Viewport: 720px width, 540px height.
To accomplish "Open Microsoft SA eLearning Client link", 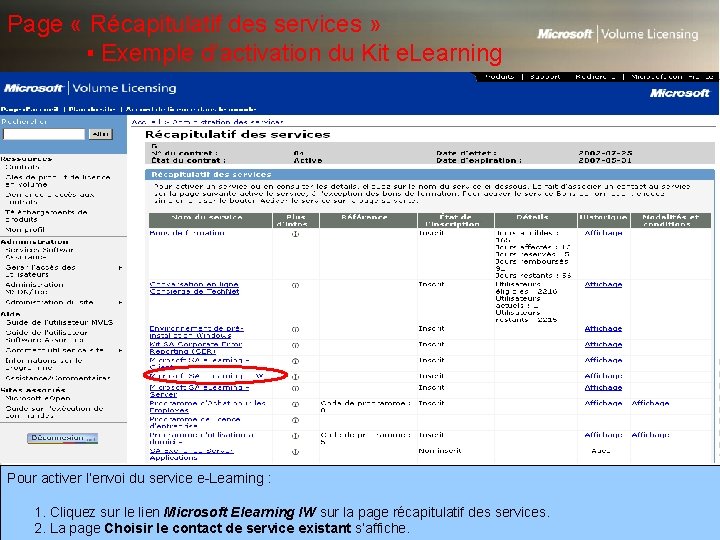I will pos(199,363).
